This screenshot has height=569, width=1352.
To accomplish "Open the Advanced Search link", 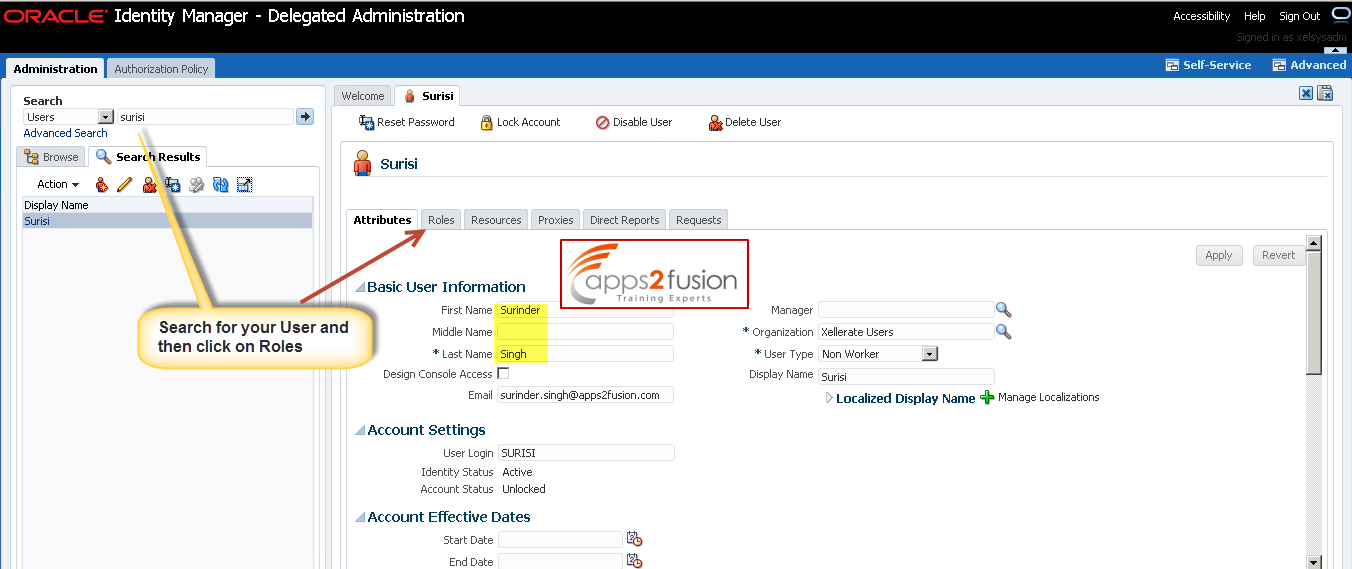I will 66,133.
